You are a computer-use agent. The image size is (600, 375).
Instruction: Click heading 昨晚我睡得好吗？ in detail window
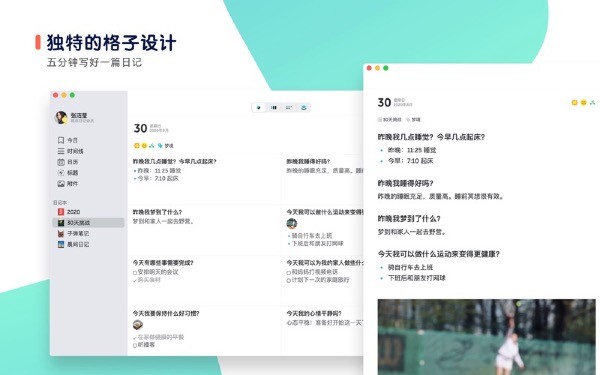point(406,183)
